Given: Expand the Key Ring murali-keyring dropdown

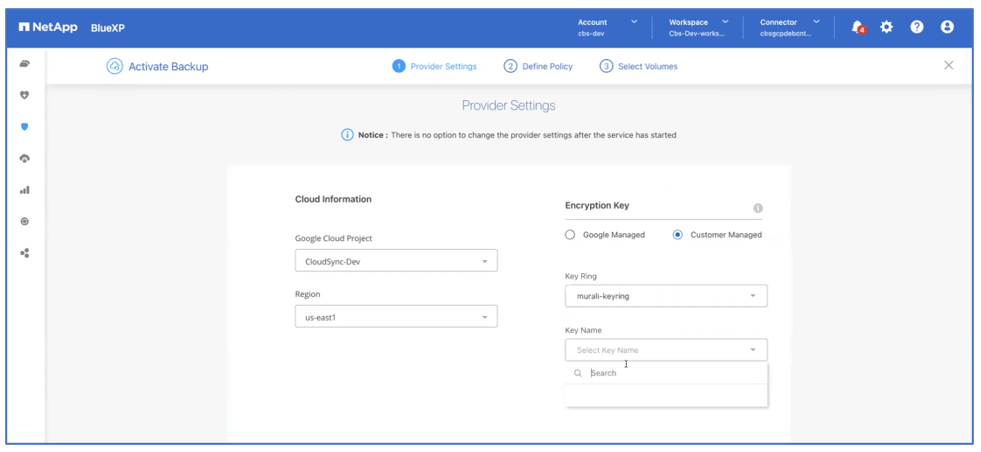Looking at the screenshot, I should [666, 296].
